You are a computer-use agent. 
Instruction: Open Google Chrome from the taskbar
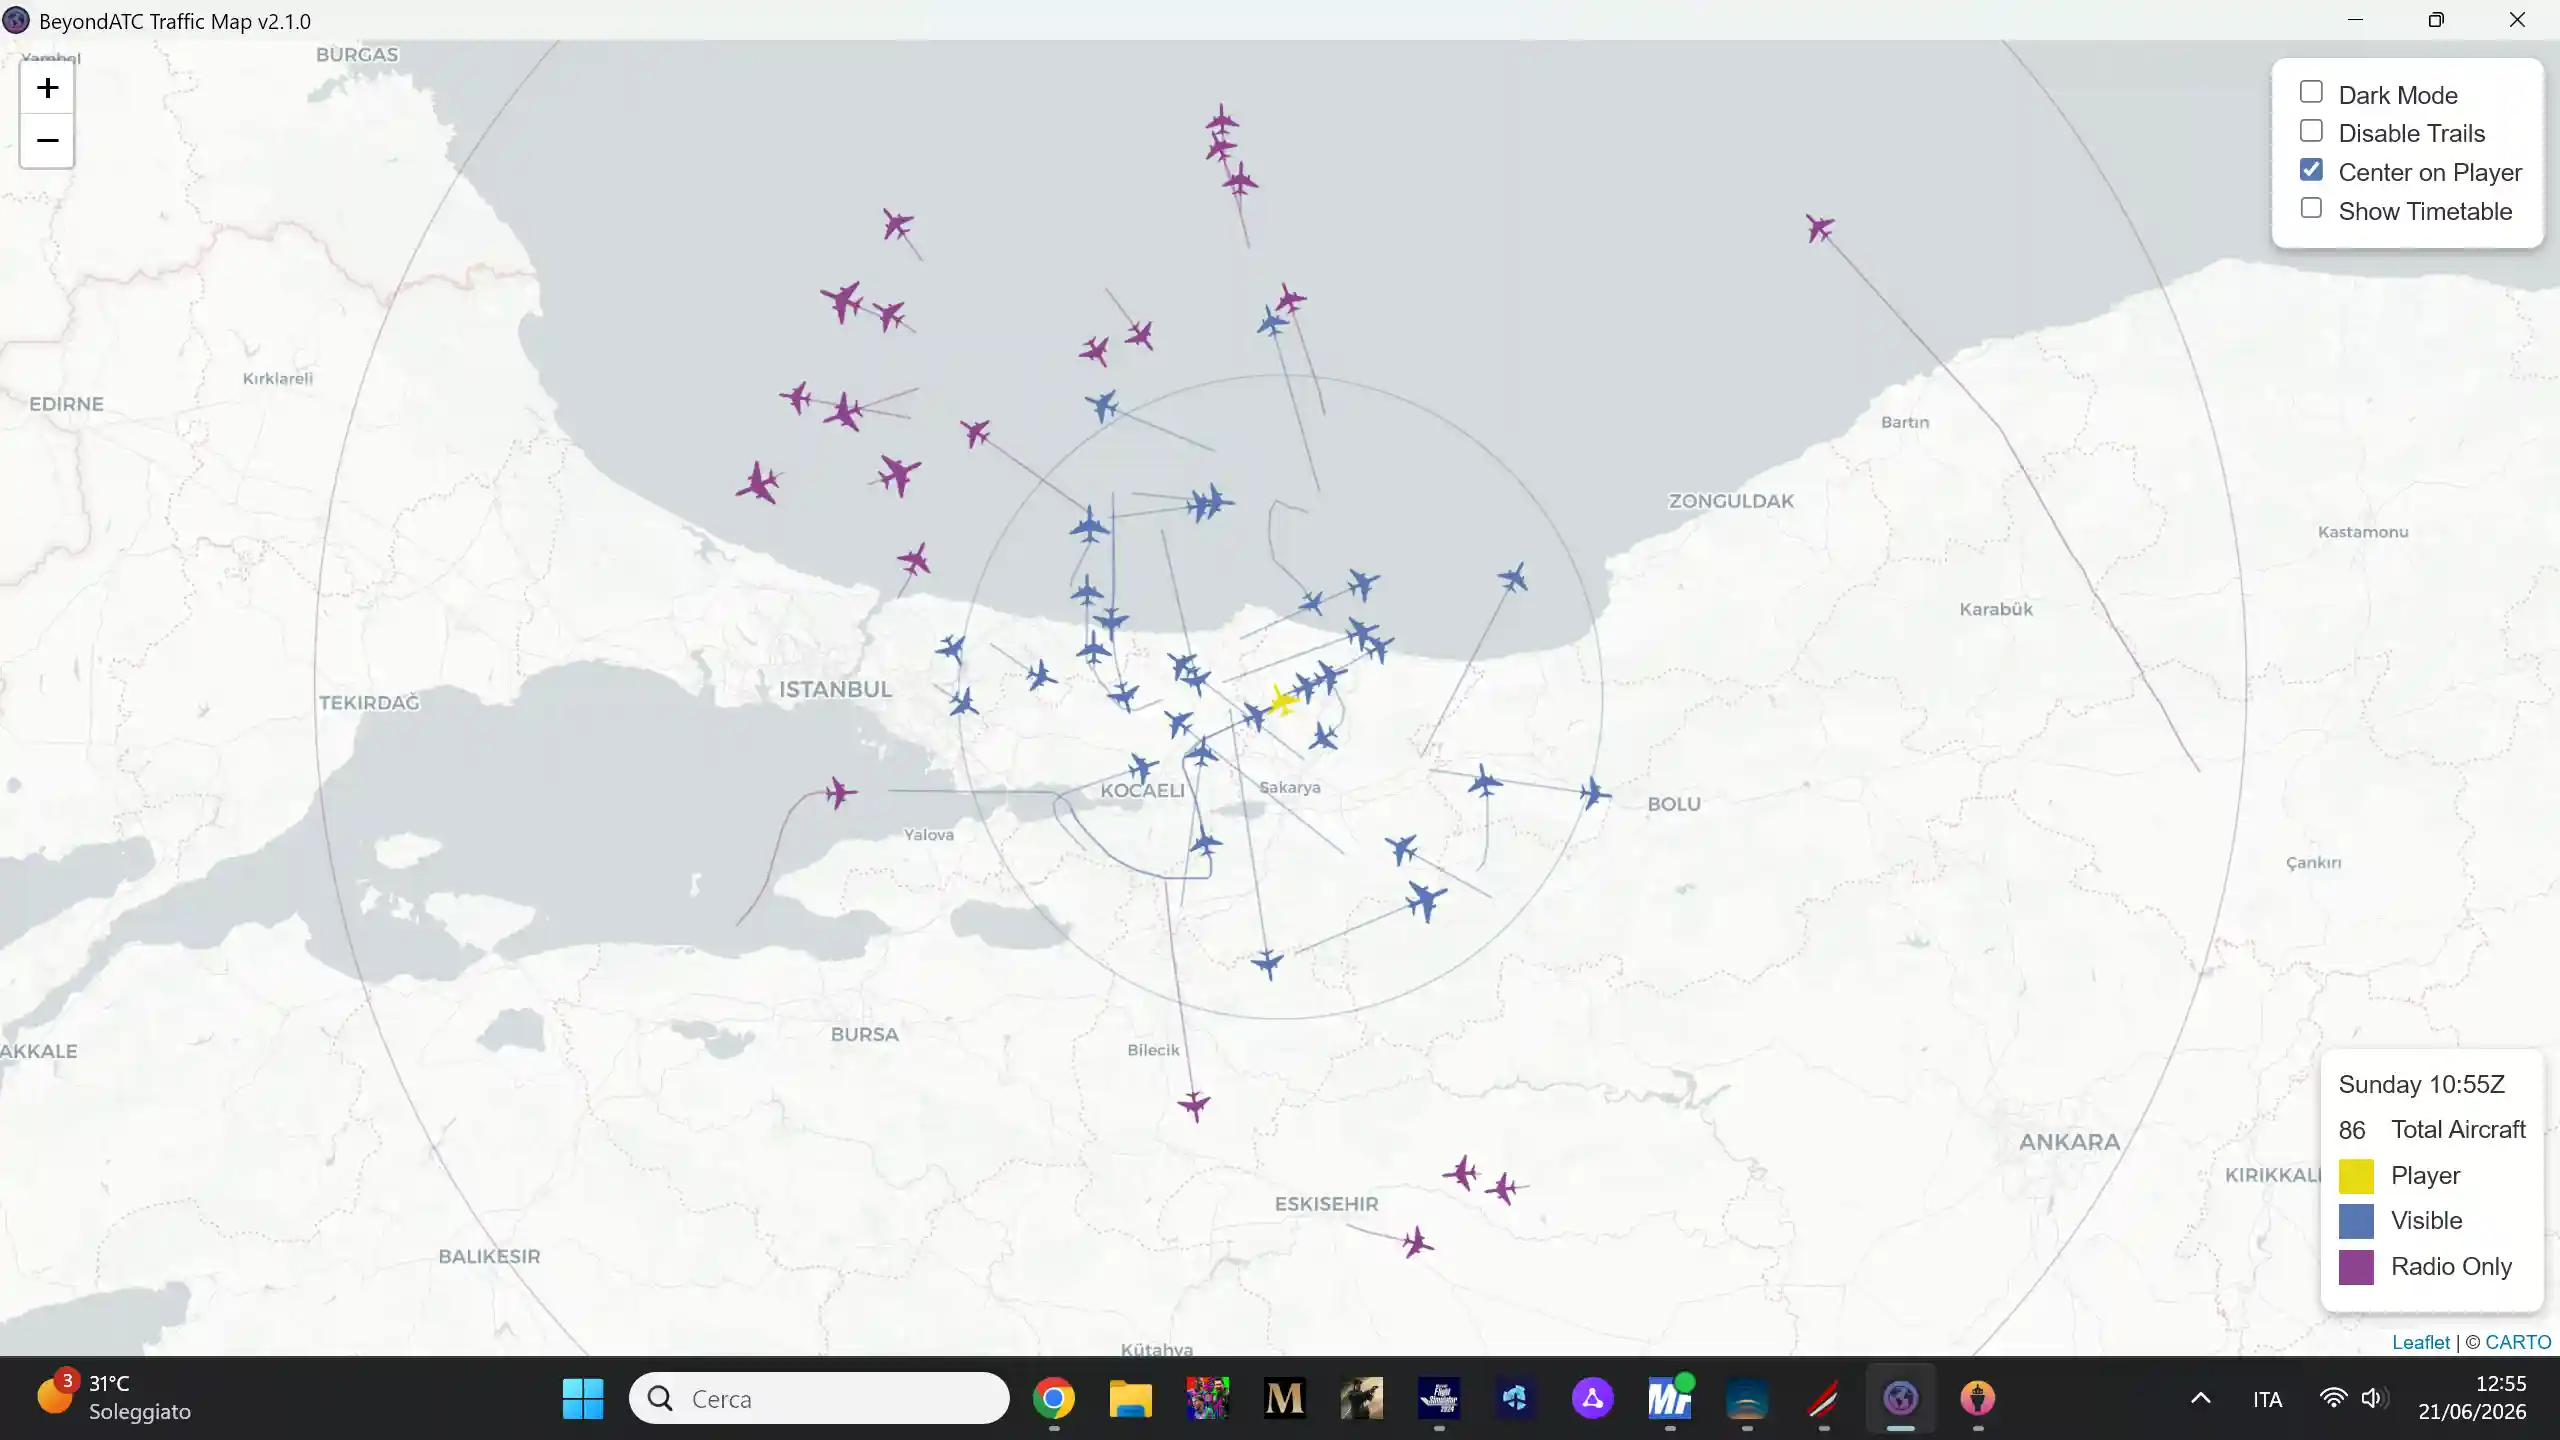click(1053, 1398)
